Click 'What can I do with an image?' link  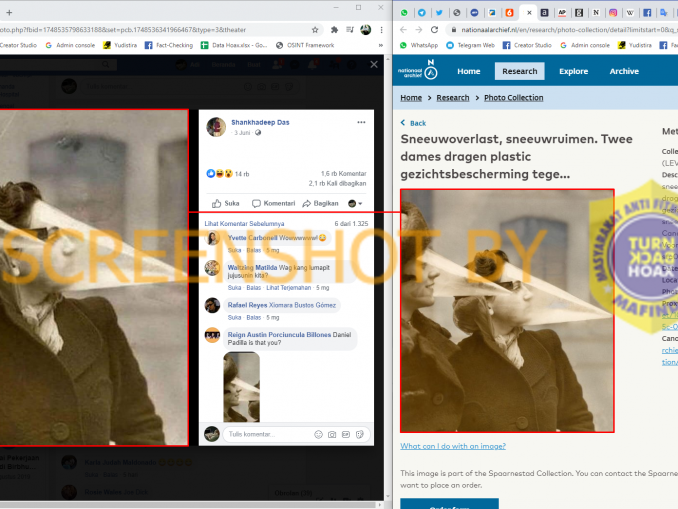pyautogui.click(x=453, y=446)
